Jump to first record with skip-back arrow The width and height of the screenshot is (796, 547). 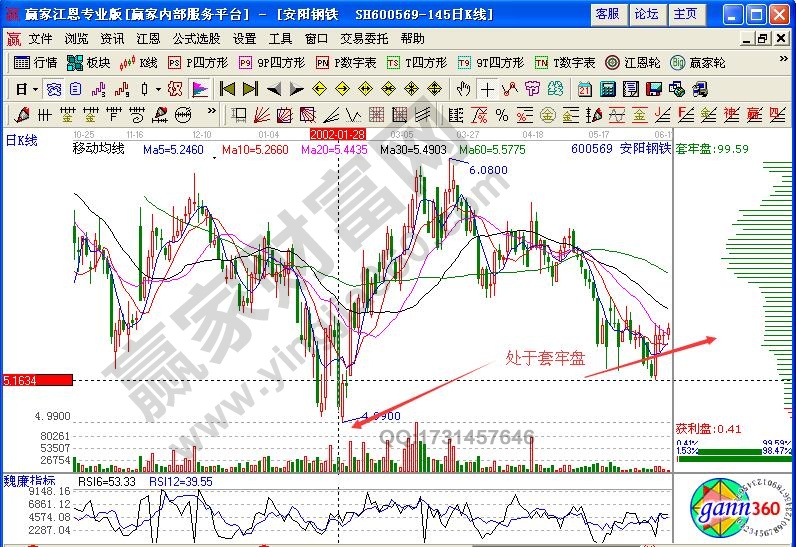226,88
